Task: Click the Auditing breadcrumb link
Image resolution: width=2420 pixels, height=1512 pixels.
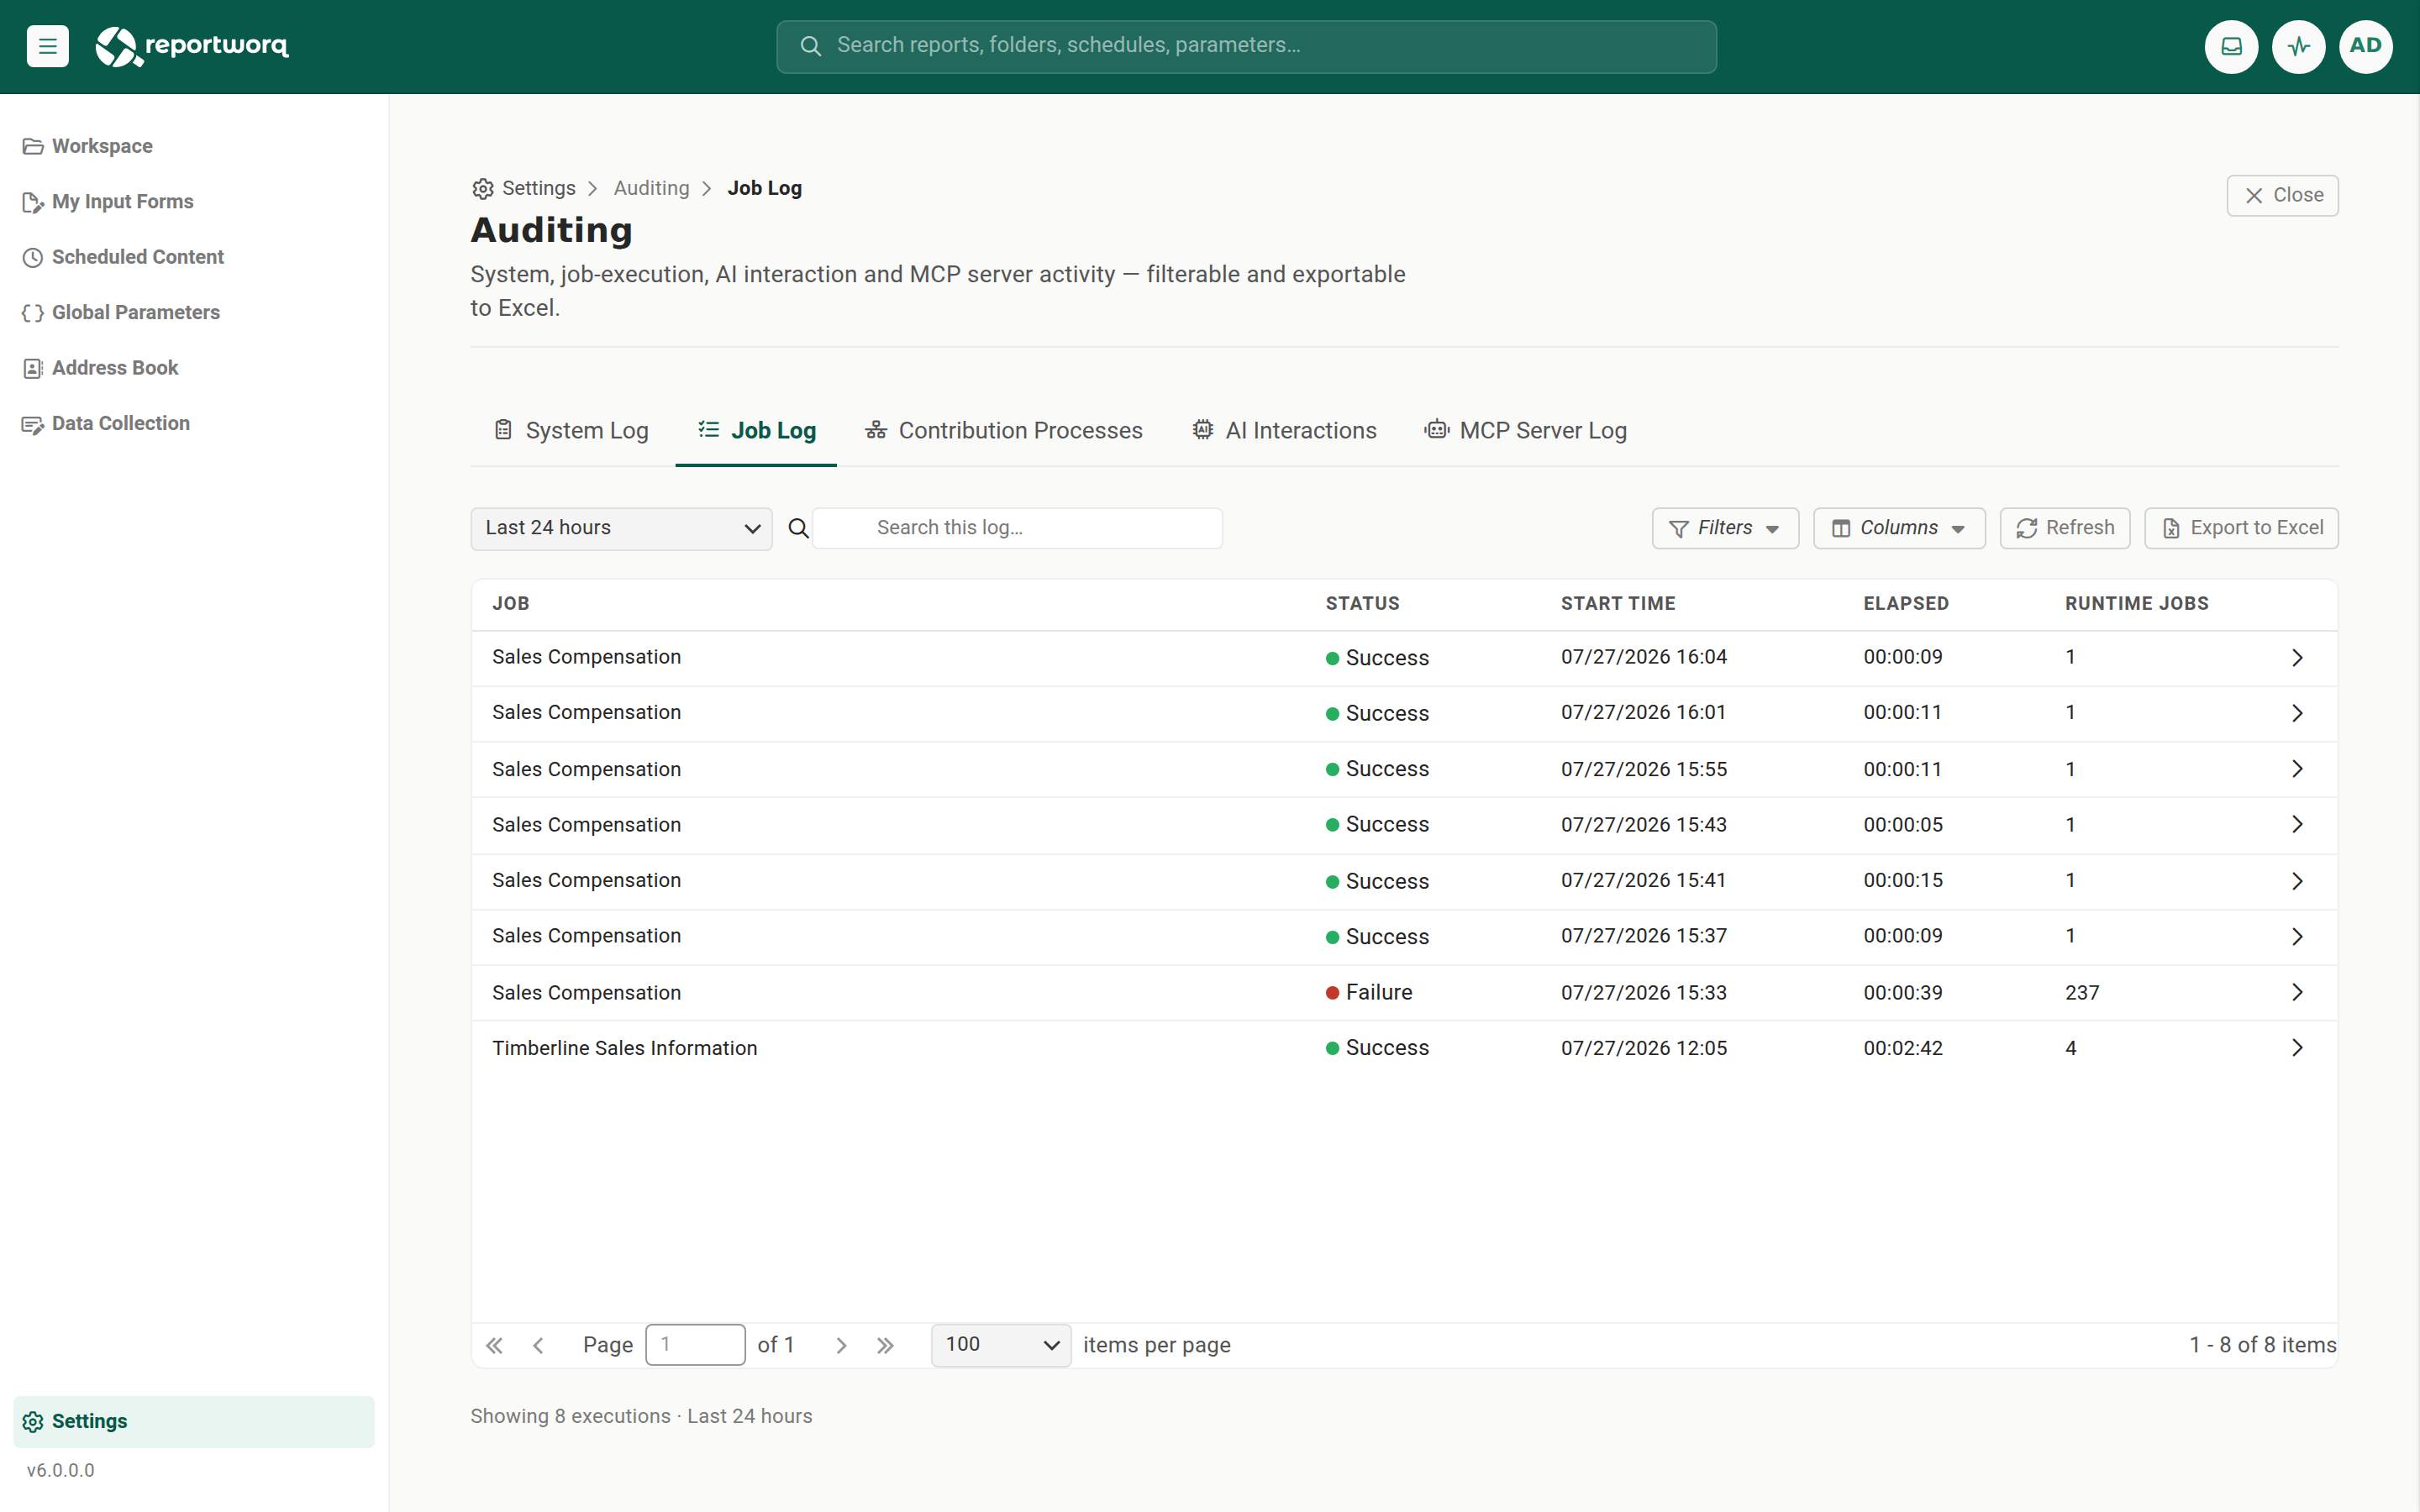Action: (x=651, y=188)
